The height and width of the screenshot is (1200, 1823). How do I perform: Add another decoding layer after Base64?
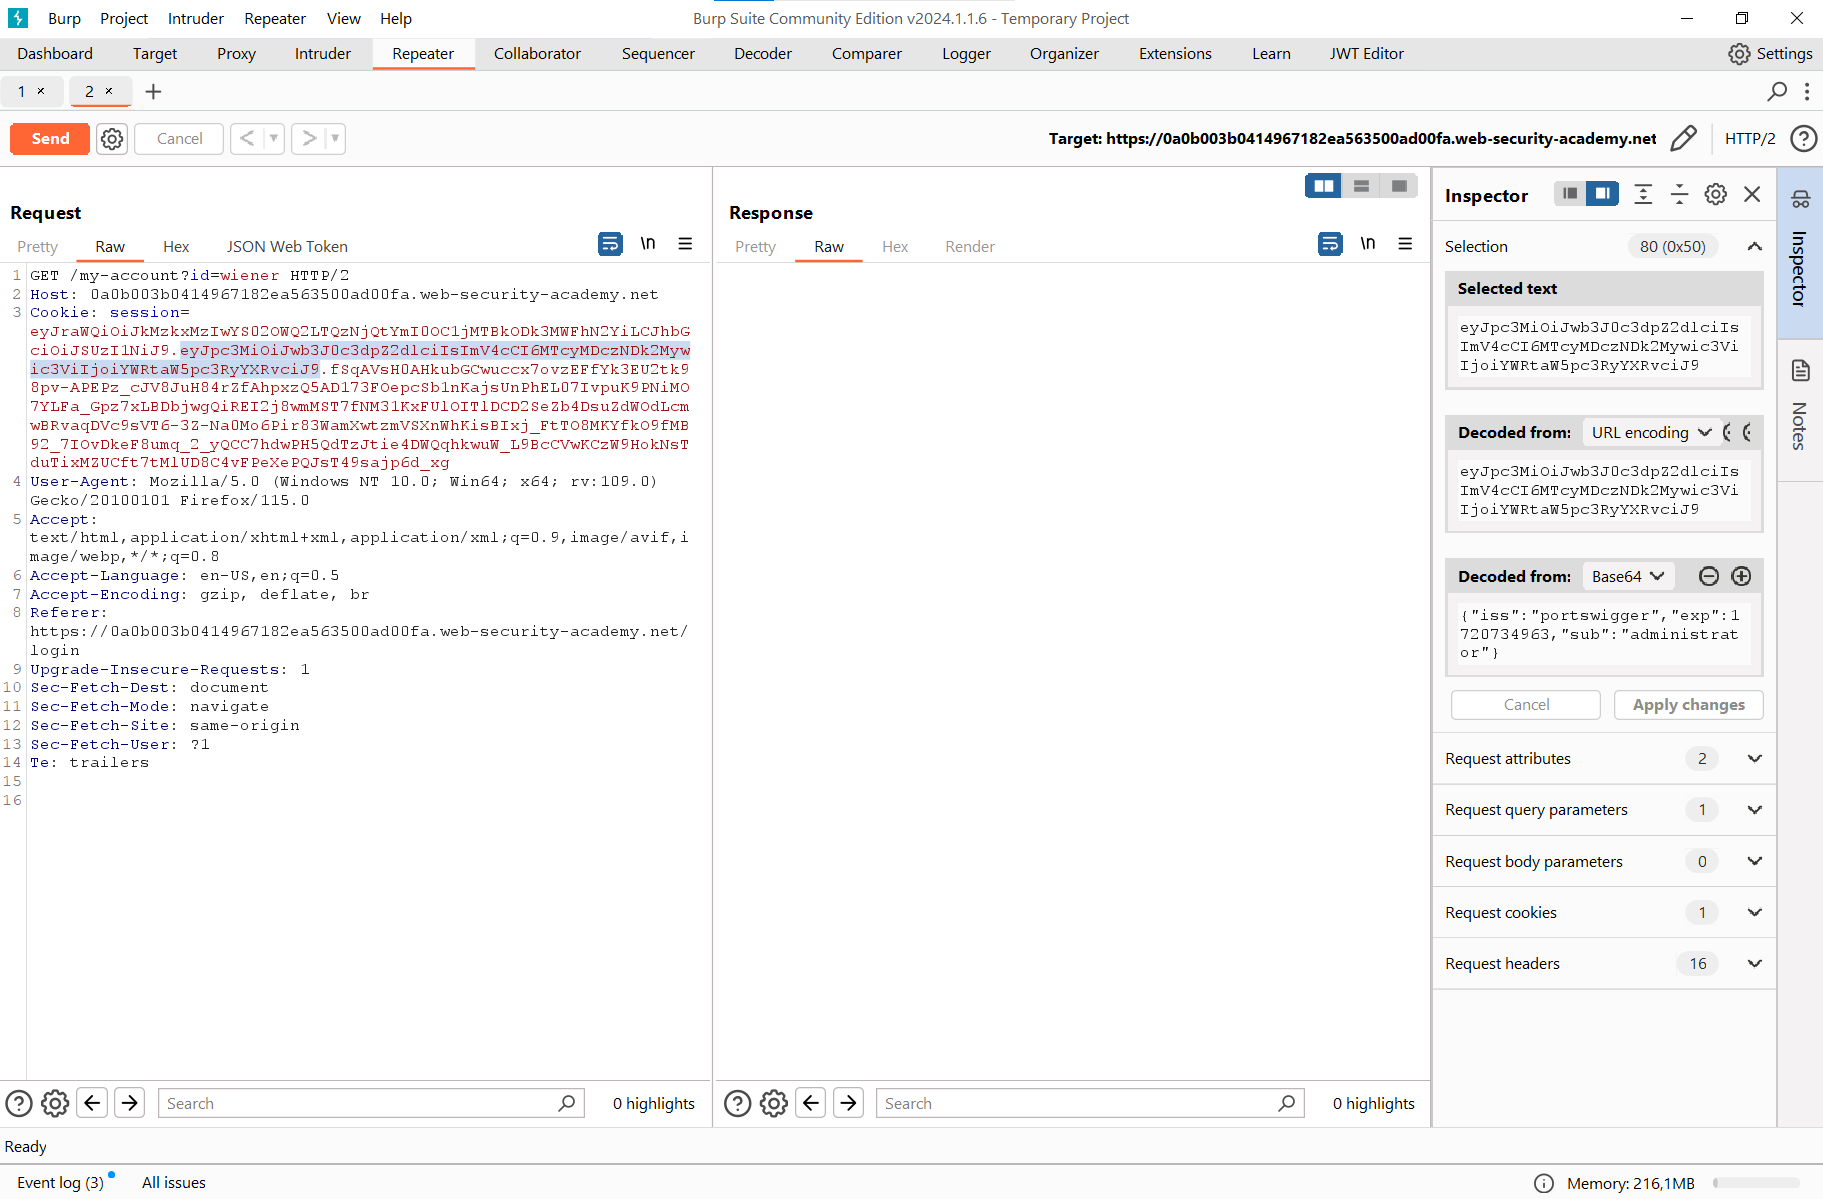[1741, 576]
